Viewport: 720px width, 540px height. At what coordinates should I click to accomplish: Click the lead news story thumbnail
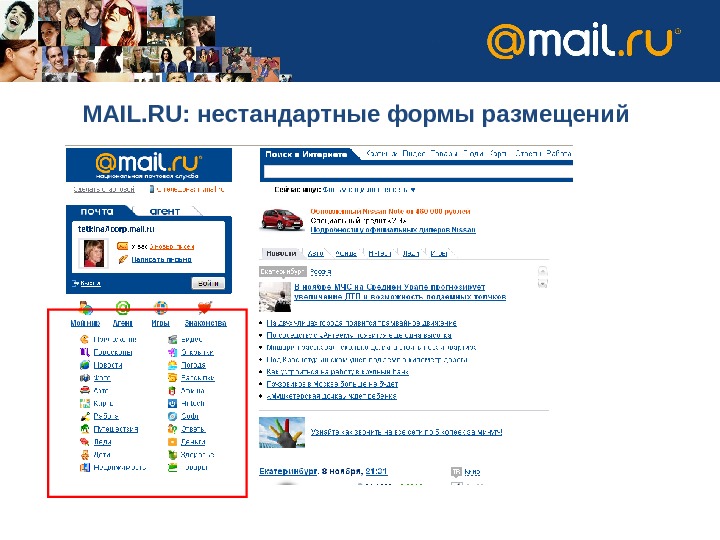[275, 297]
